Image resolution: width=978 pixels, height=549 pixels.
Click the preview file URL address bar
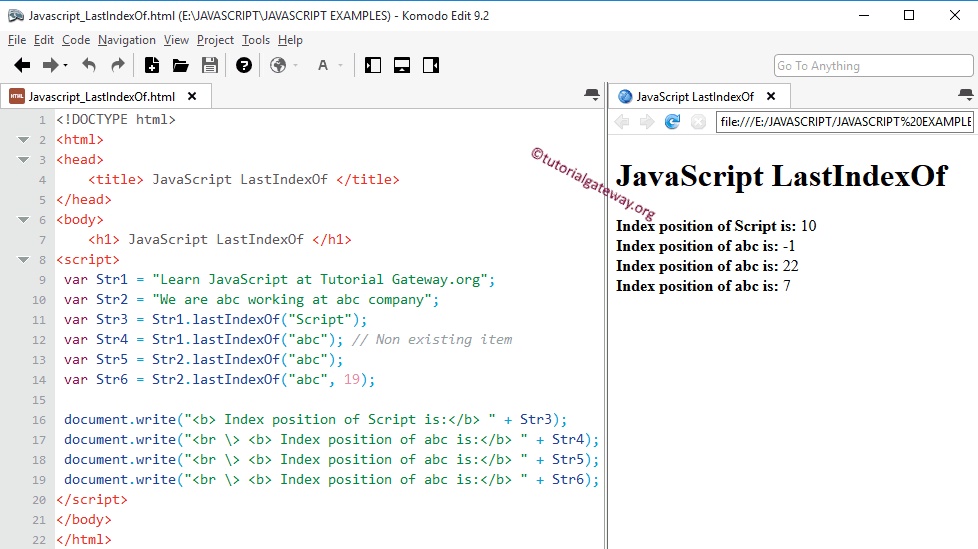point(844,122)
